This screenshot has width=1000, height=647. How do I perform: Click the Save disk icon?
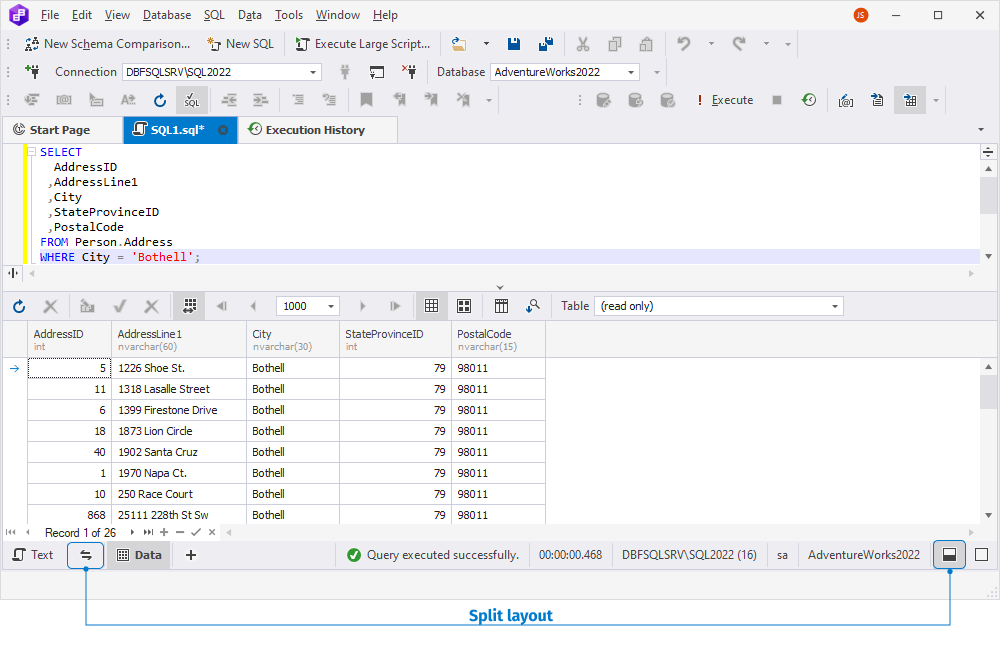pos(513,44)
